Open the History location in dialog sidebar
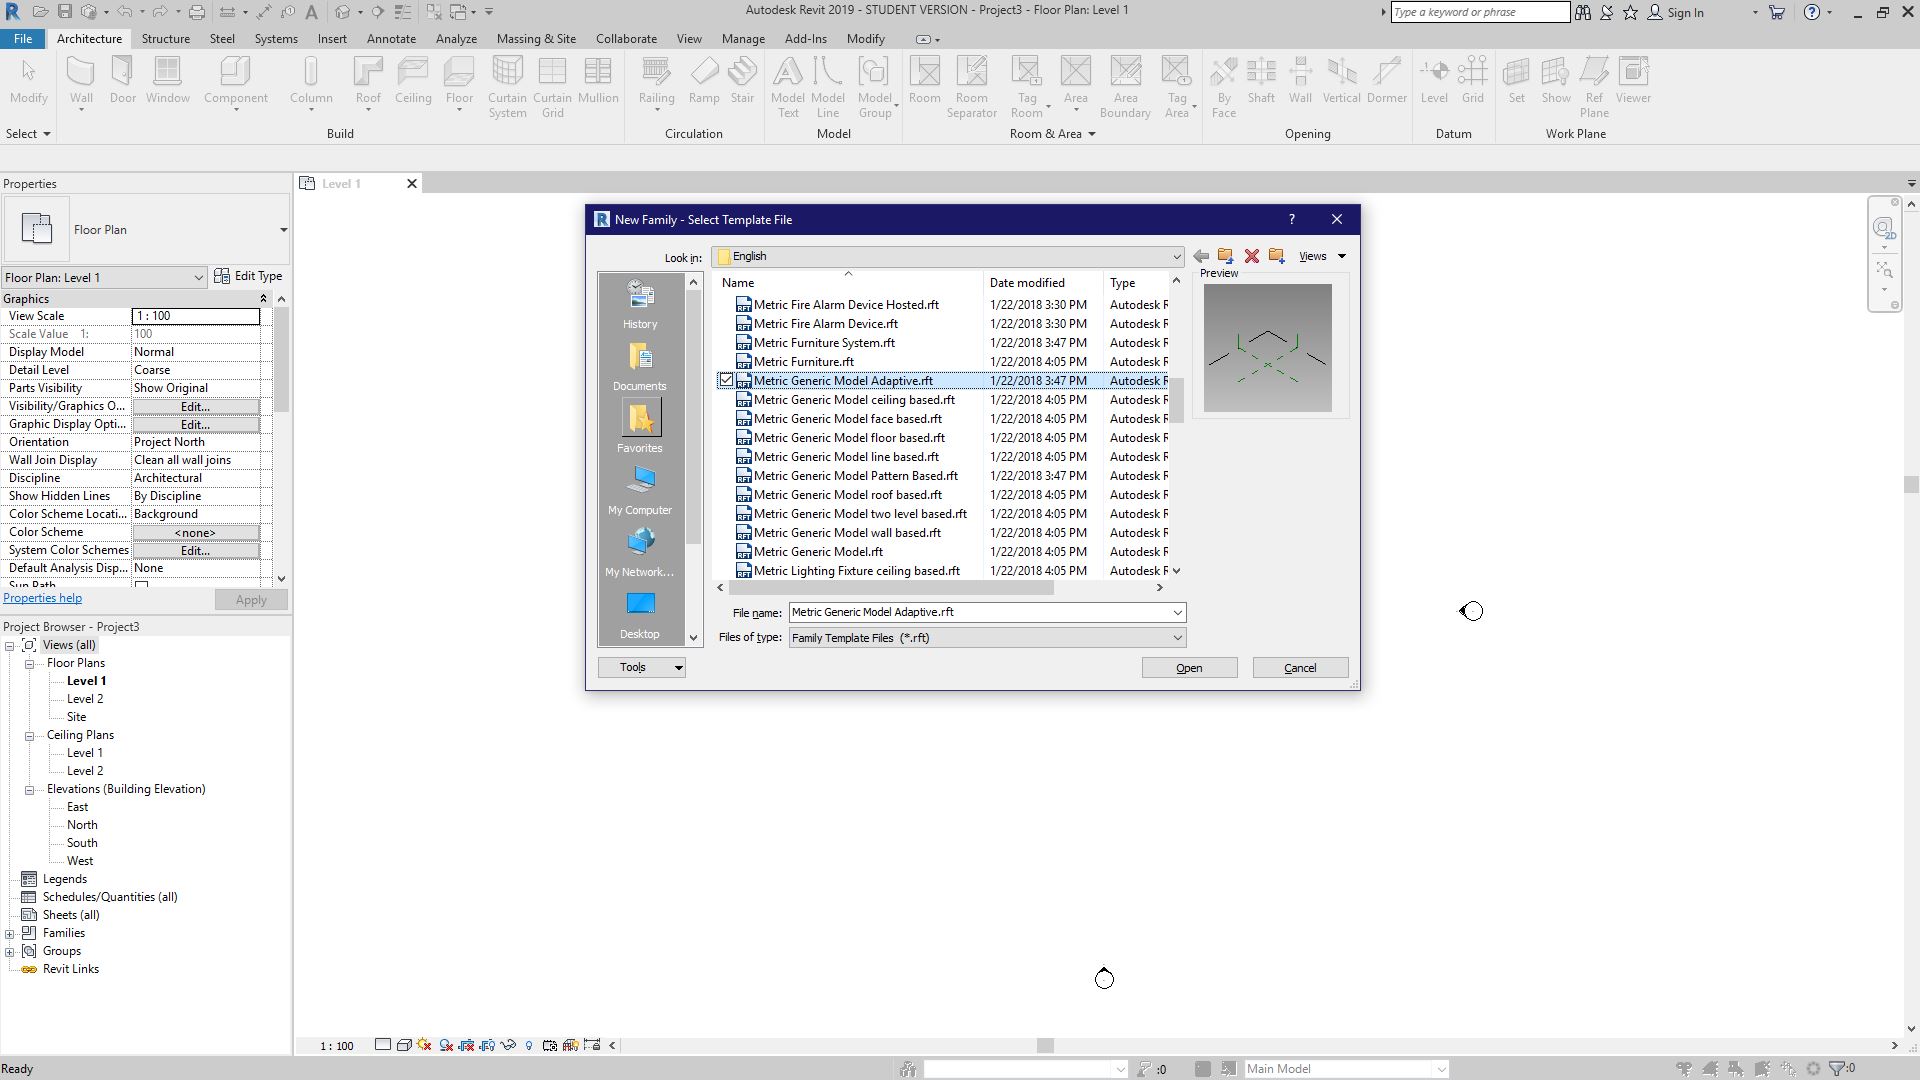1920x1080 pixels. (x=640, y=304)
